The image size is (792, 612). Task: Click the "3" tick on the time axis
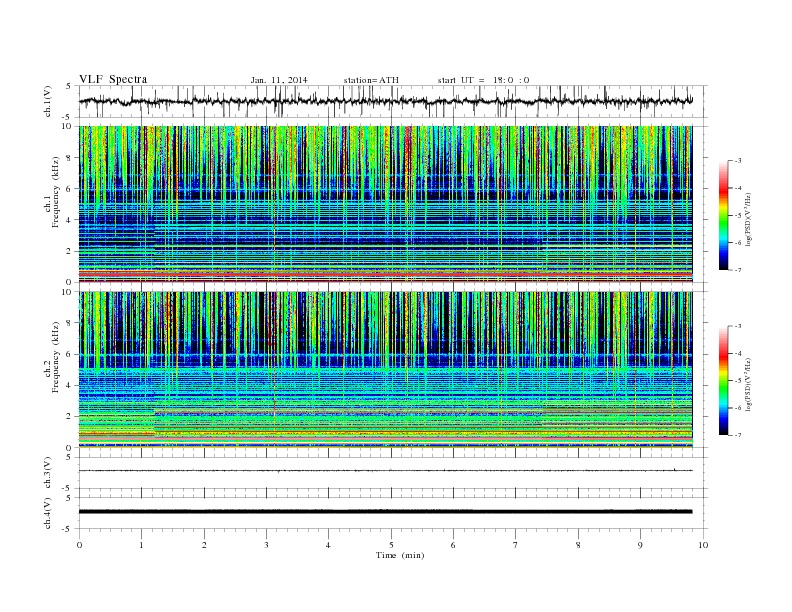[x=266, y=545]
